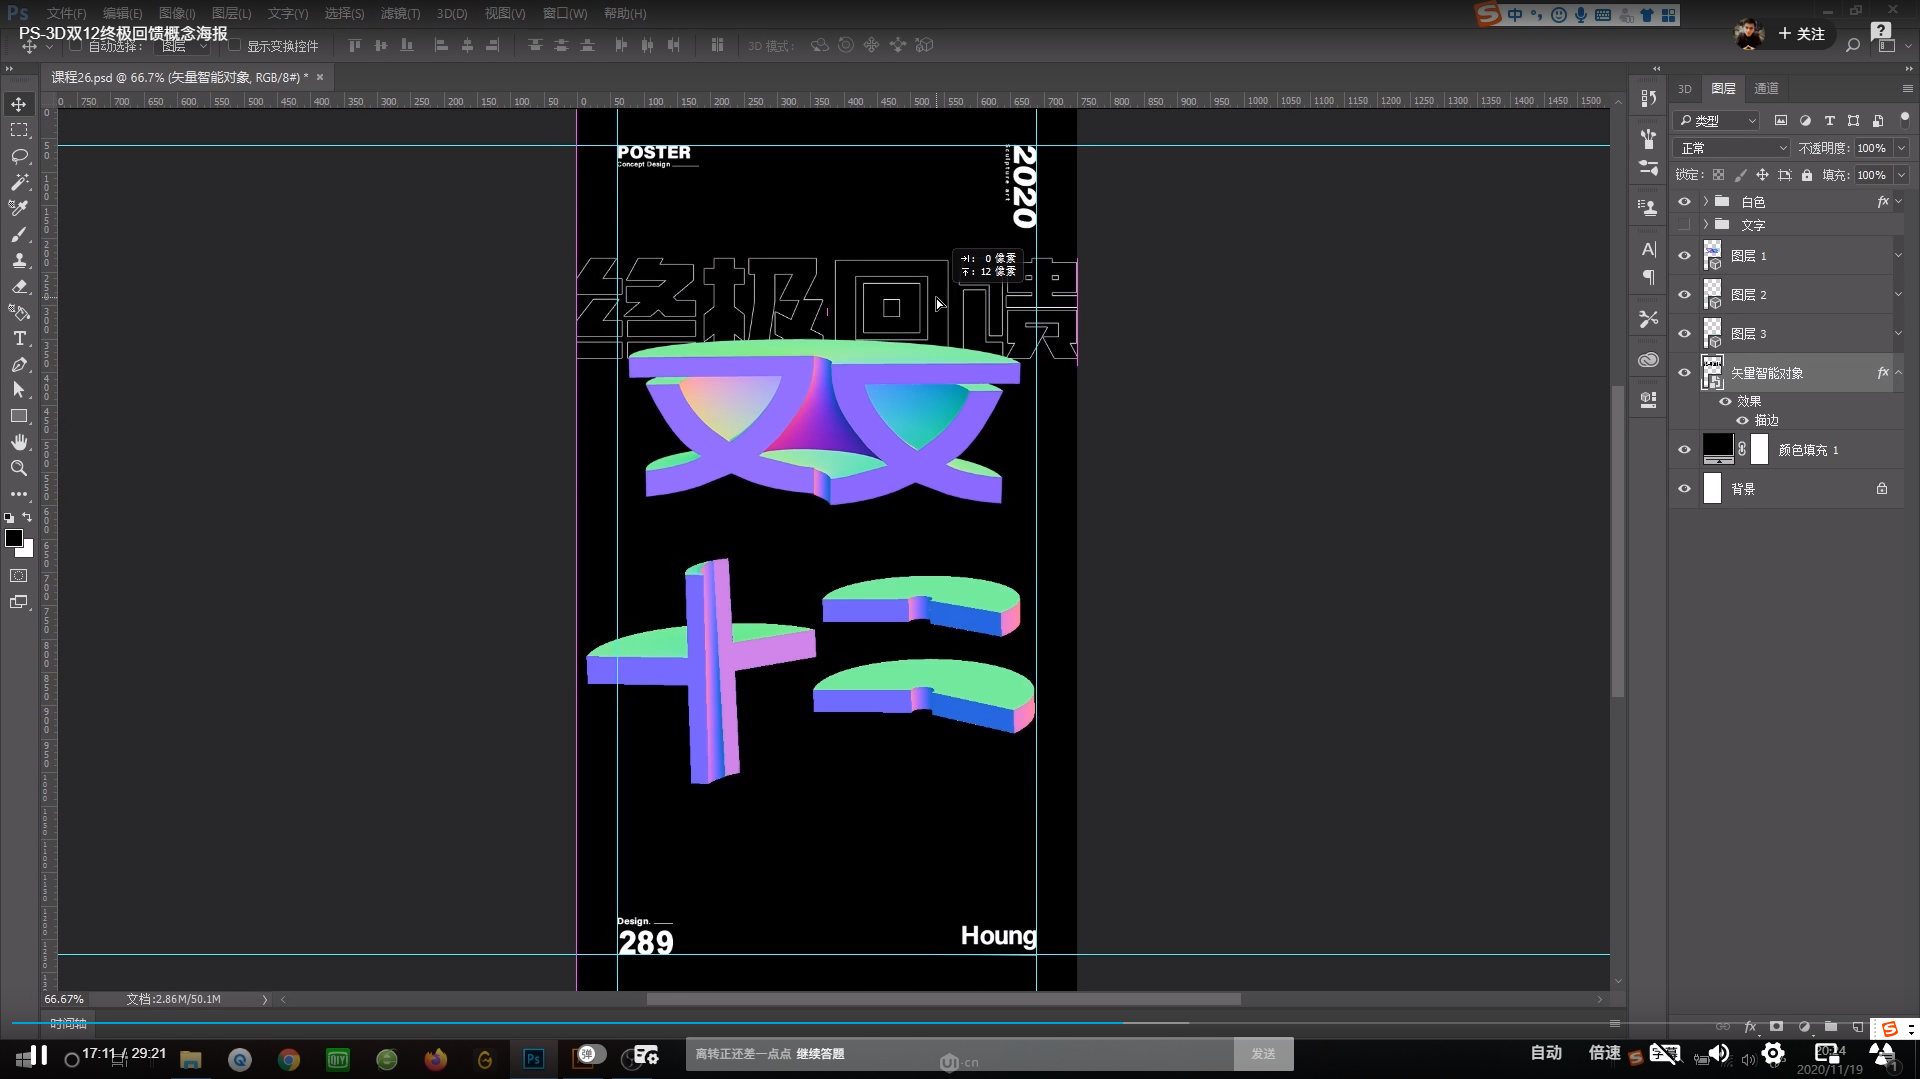Expand the 白色 layer group
The width and height of the screenshot is (1920, 1079).
tap(1706, 201)
